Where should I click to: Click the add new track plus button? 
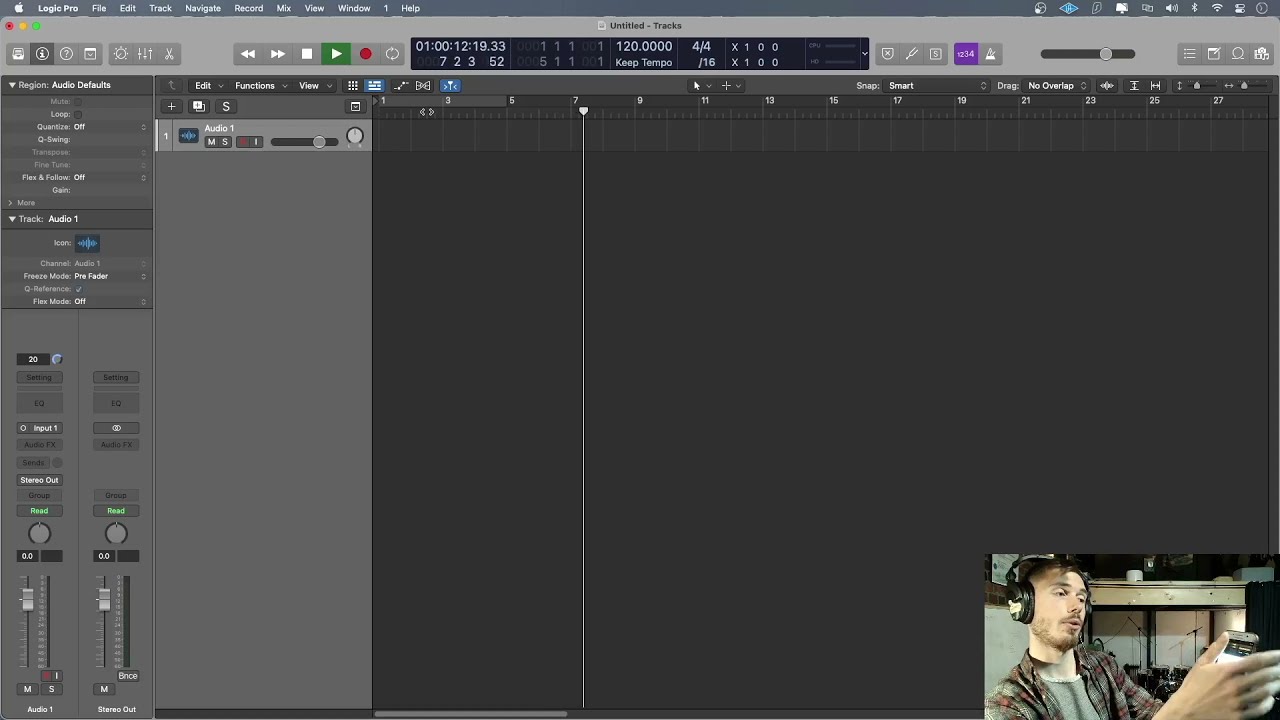(171, 106)
